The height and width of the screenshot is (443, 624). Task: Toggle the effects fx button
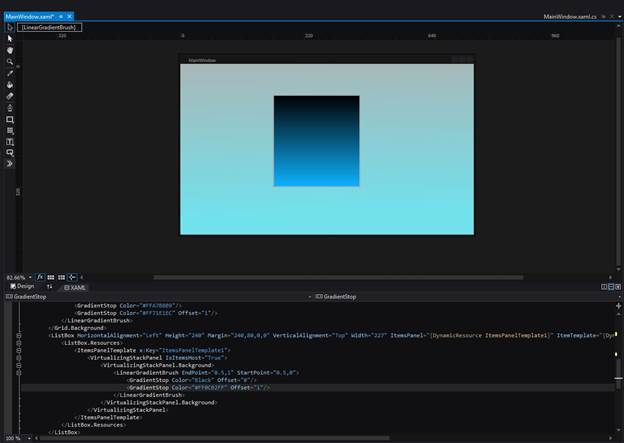[x=40, y=276]
